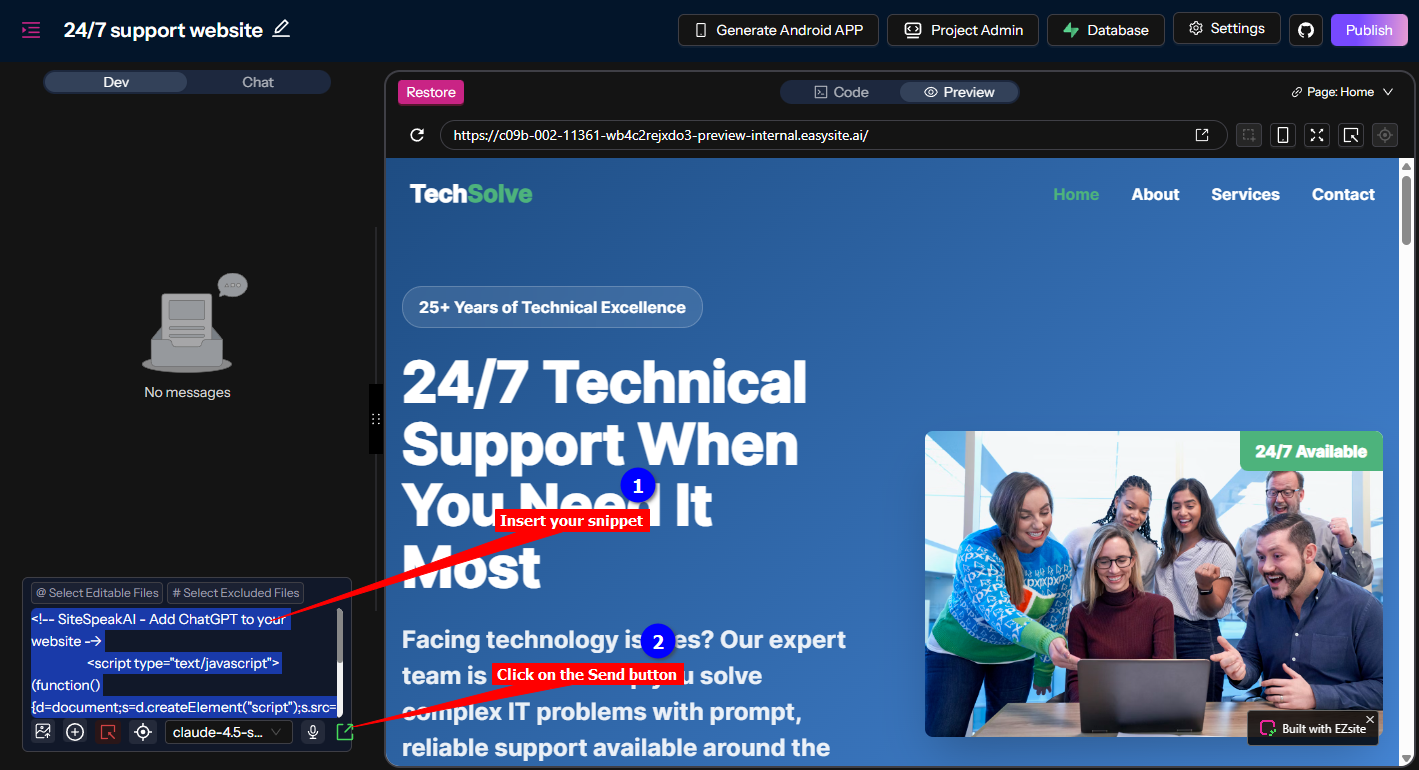
Task: Go to Home in site navigation
Action: click(1076, 194)
